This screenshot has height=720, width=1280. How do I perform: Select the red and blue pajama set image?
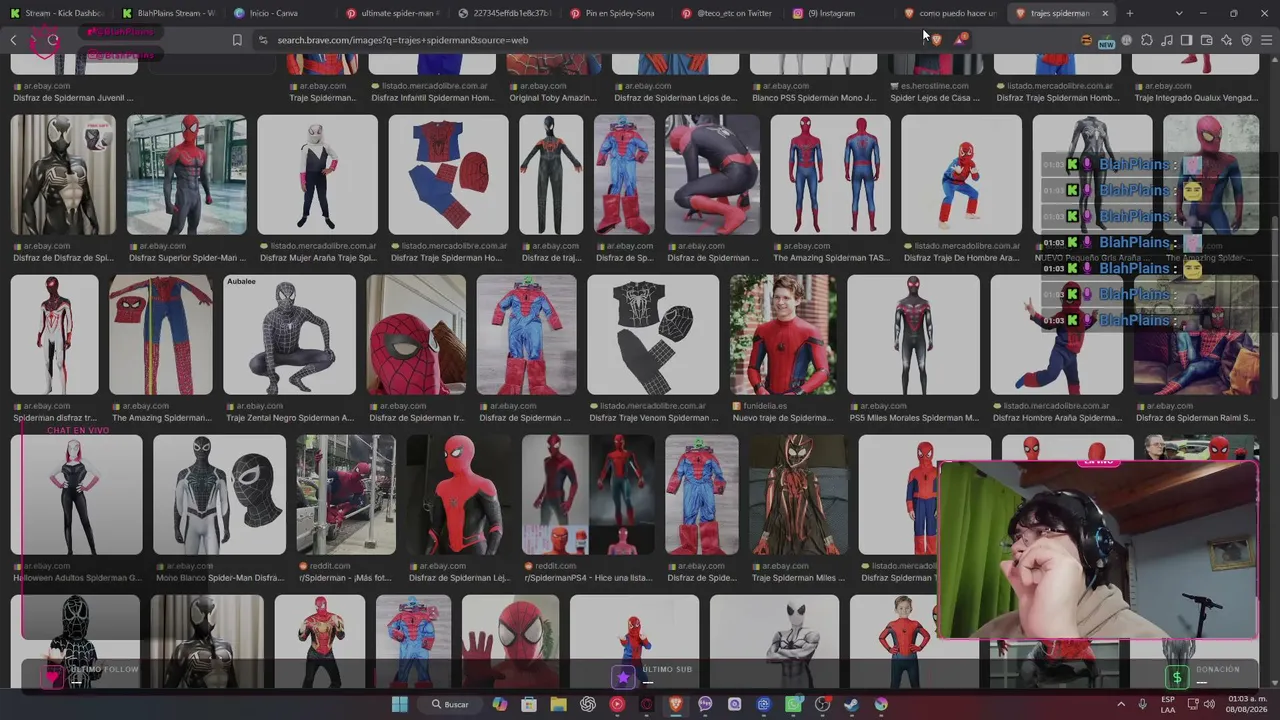click(x=448, y=175)
